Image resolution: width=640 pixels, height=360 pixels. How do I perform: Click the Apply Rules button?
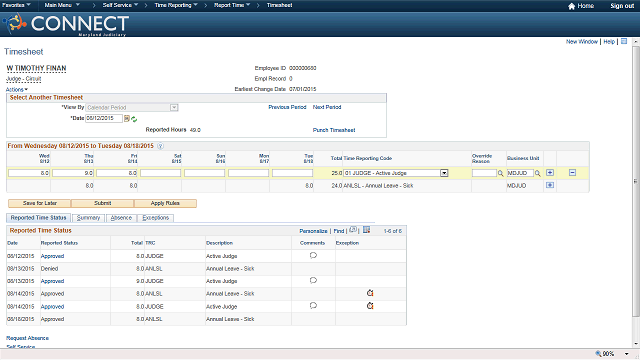click(x=165, y=203)
